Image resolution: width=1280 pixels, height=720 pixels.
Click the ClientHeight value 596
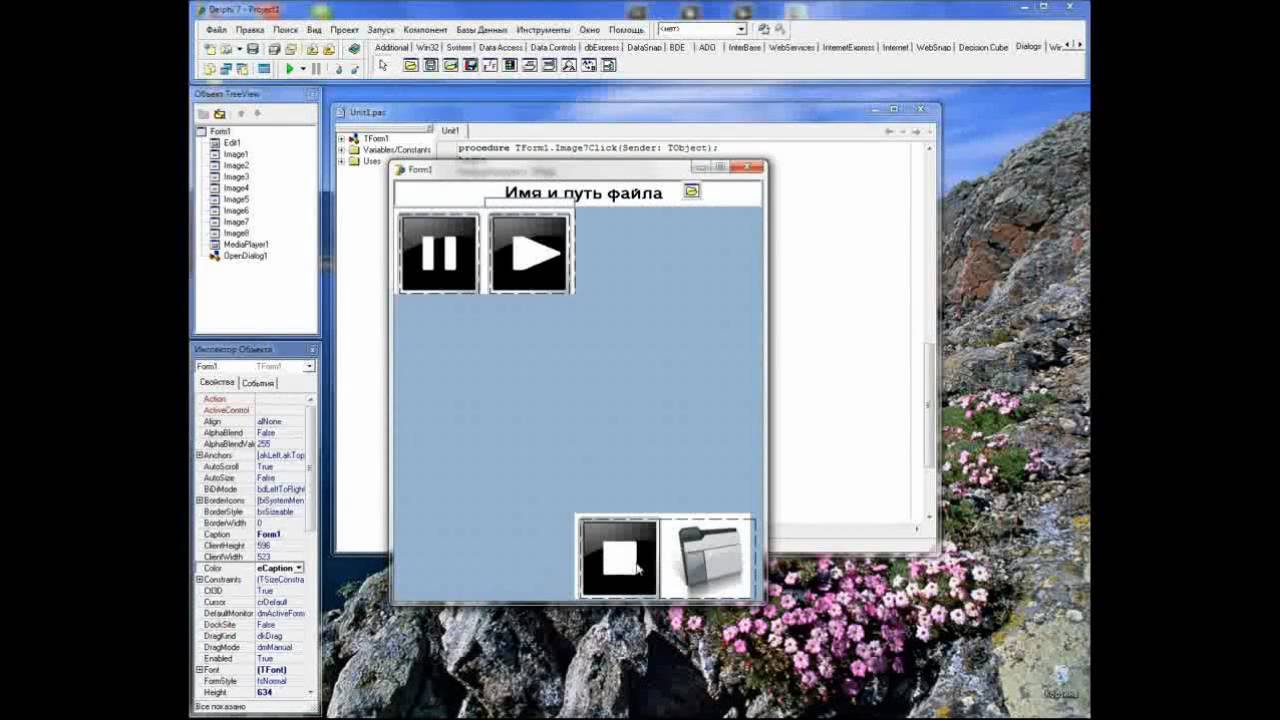tap(280, 546)
